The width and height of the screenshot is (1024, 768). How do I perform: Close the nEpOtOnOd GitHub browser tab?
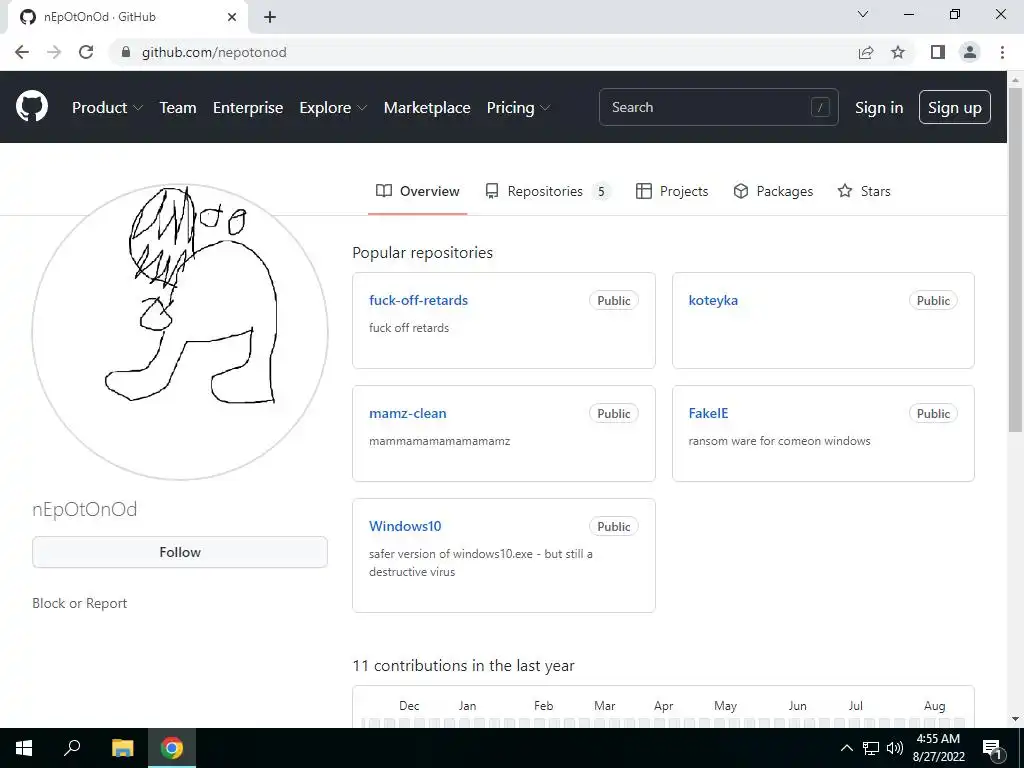[x=232, y=17]
